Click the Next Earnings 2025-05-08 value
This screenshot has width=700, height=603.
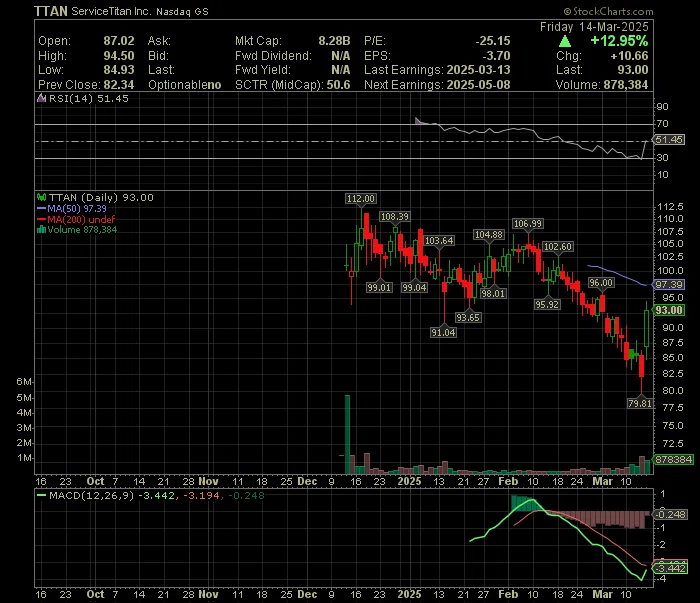point(478,85)
